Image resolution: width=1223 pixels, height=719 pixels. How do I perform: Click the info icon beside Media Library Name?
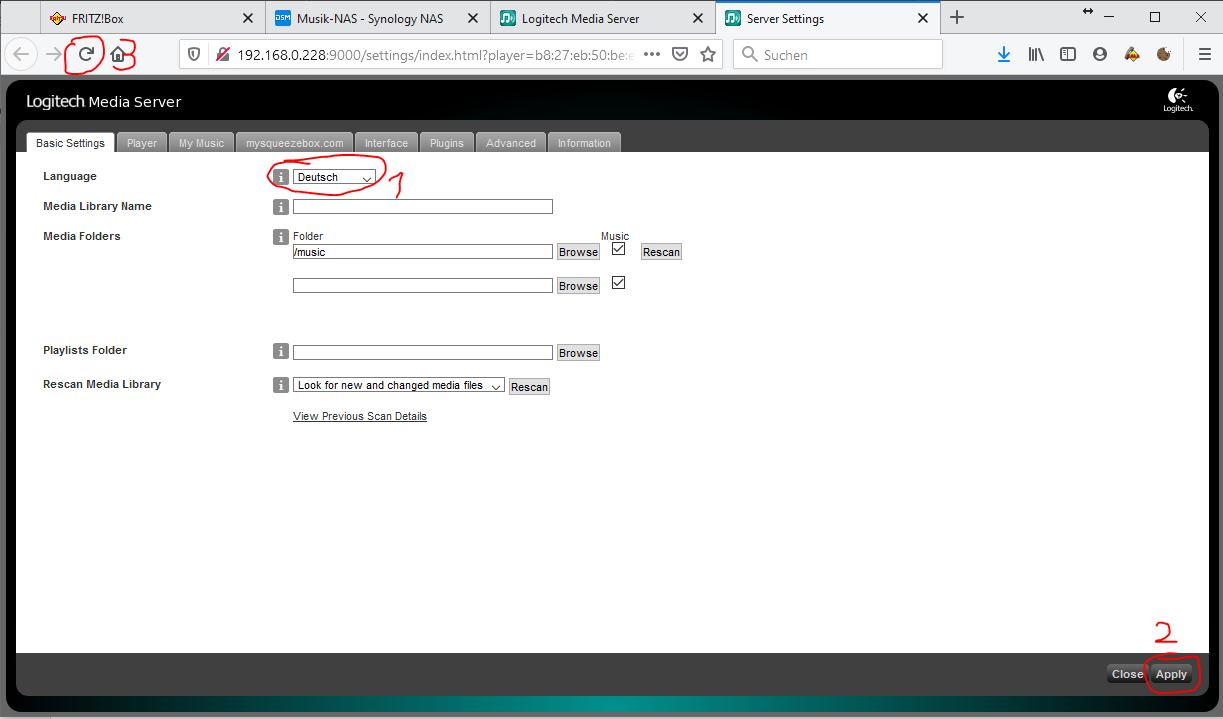point(281,207)
